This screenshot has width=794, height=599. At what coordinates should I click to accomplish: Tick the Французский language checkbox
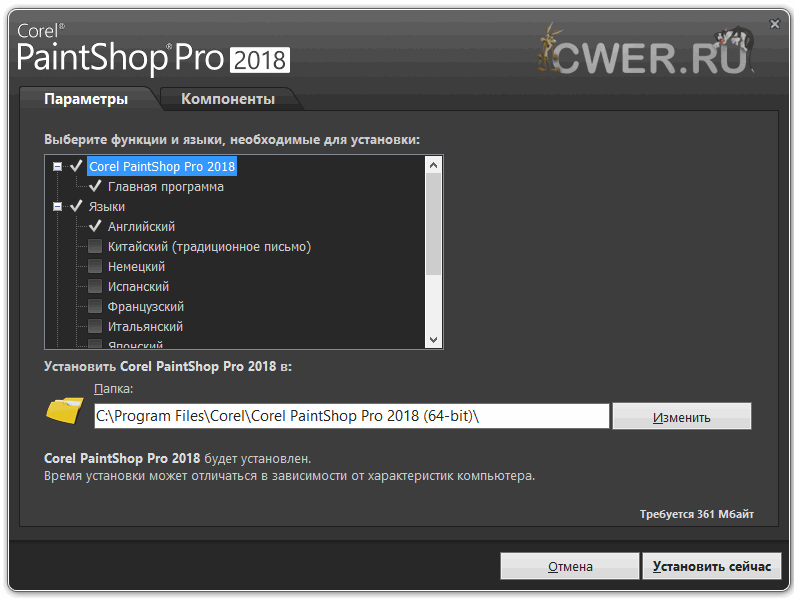pyautogui.click(x=95, y=306)
